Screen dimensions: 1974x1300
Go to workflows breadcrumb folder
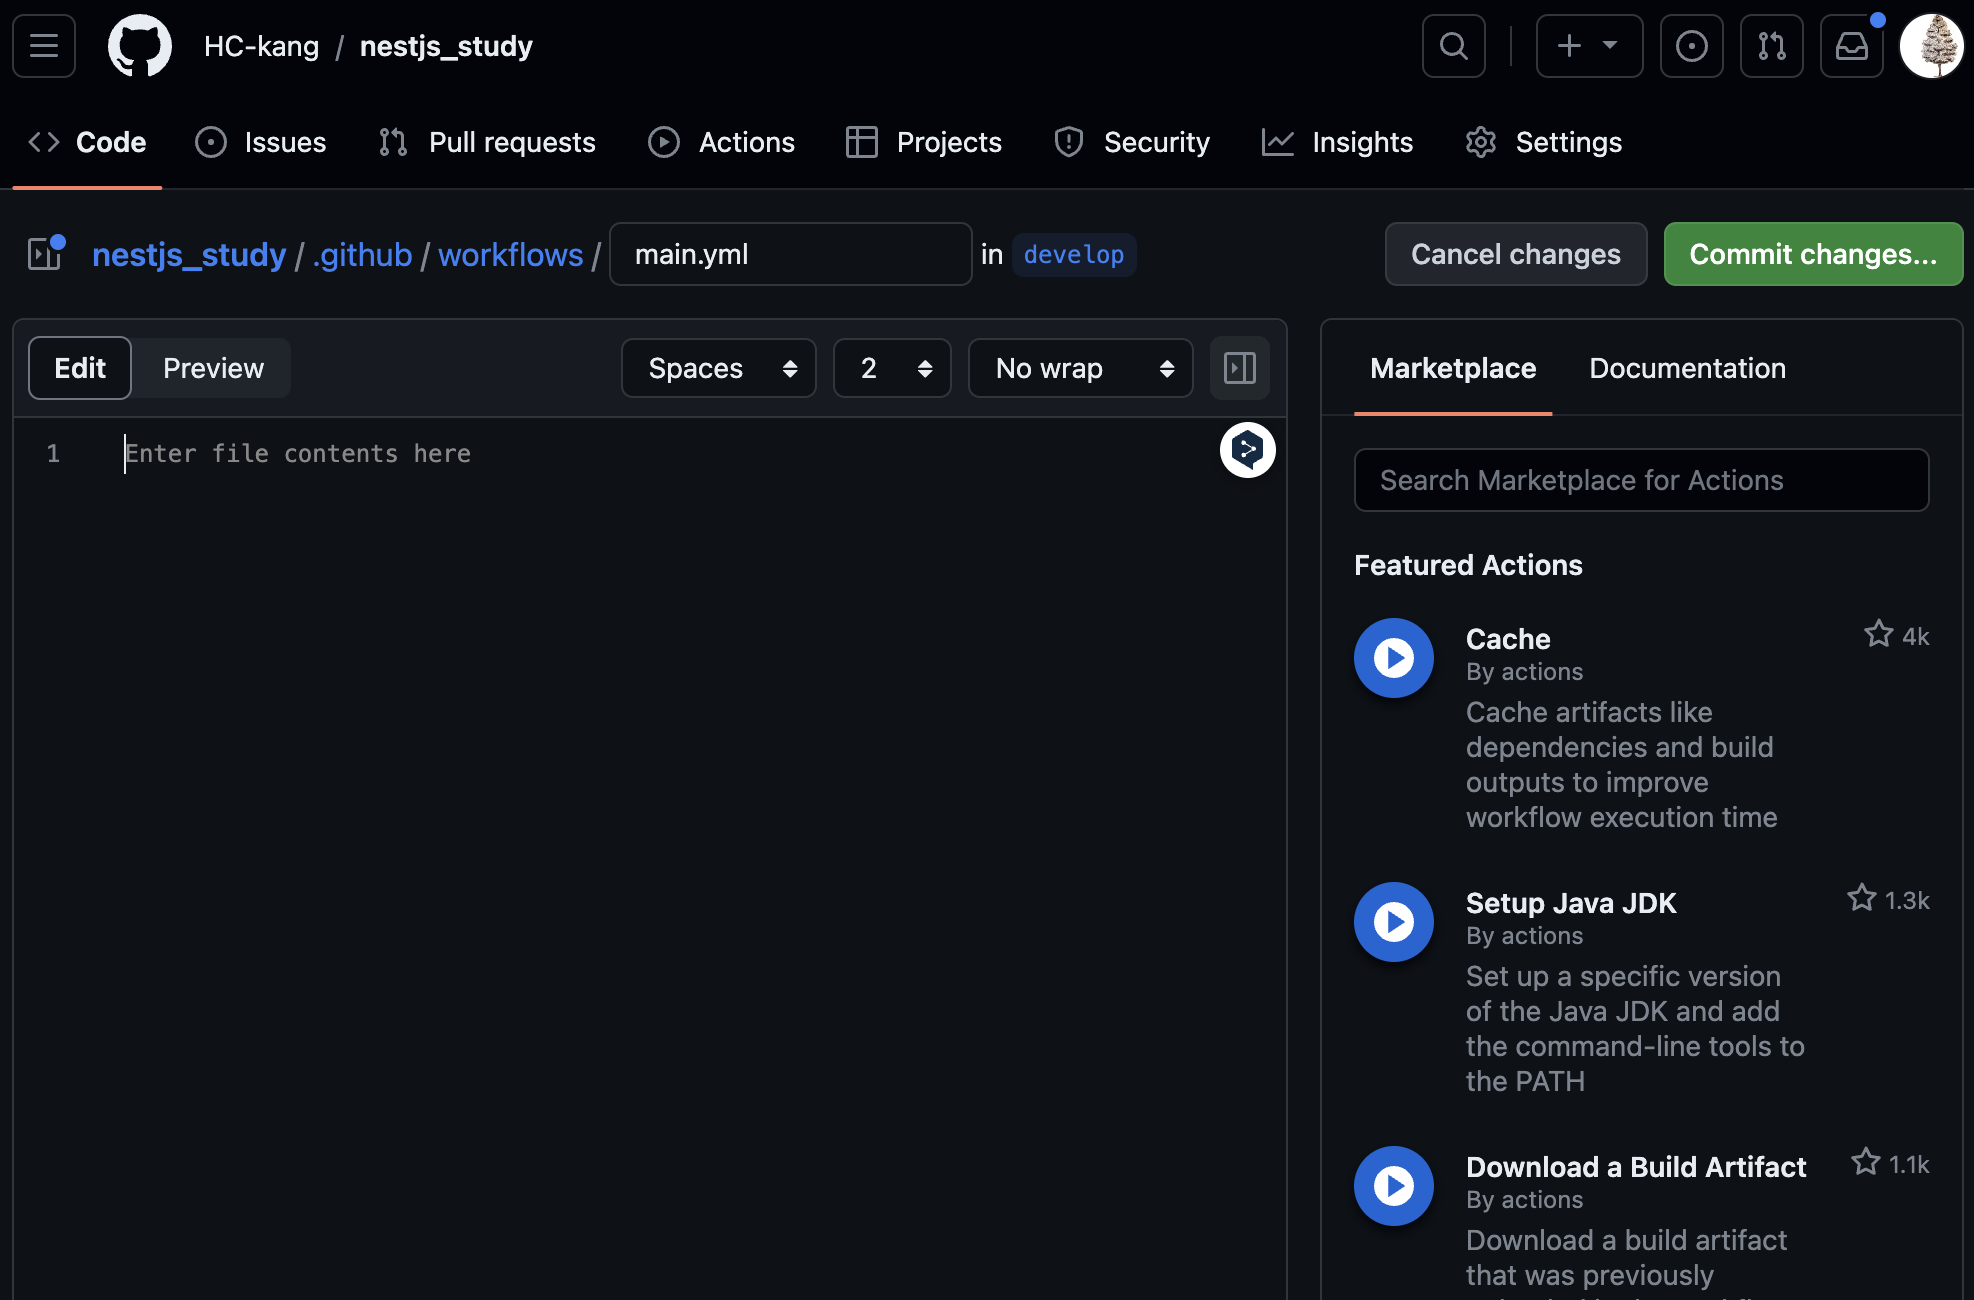click(510, 254)
